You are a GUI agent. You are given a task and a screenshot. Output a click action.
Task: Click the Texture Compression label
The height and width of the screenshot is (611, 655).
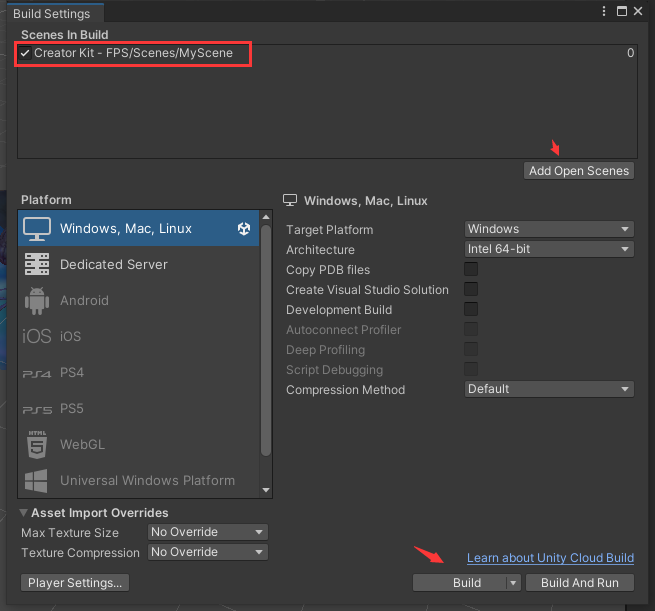(x=80, y=553)
